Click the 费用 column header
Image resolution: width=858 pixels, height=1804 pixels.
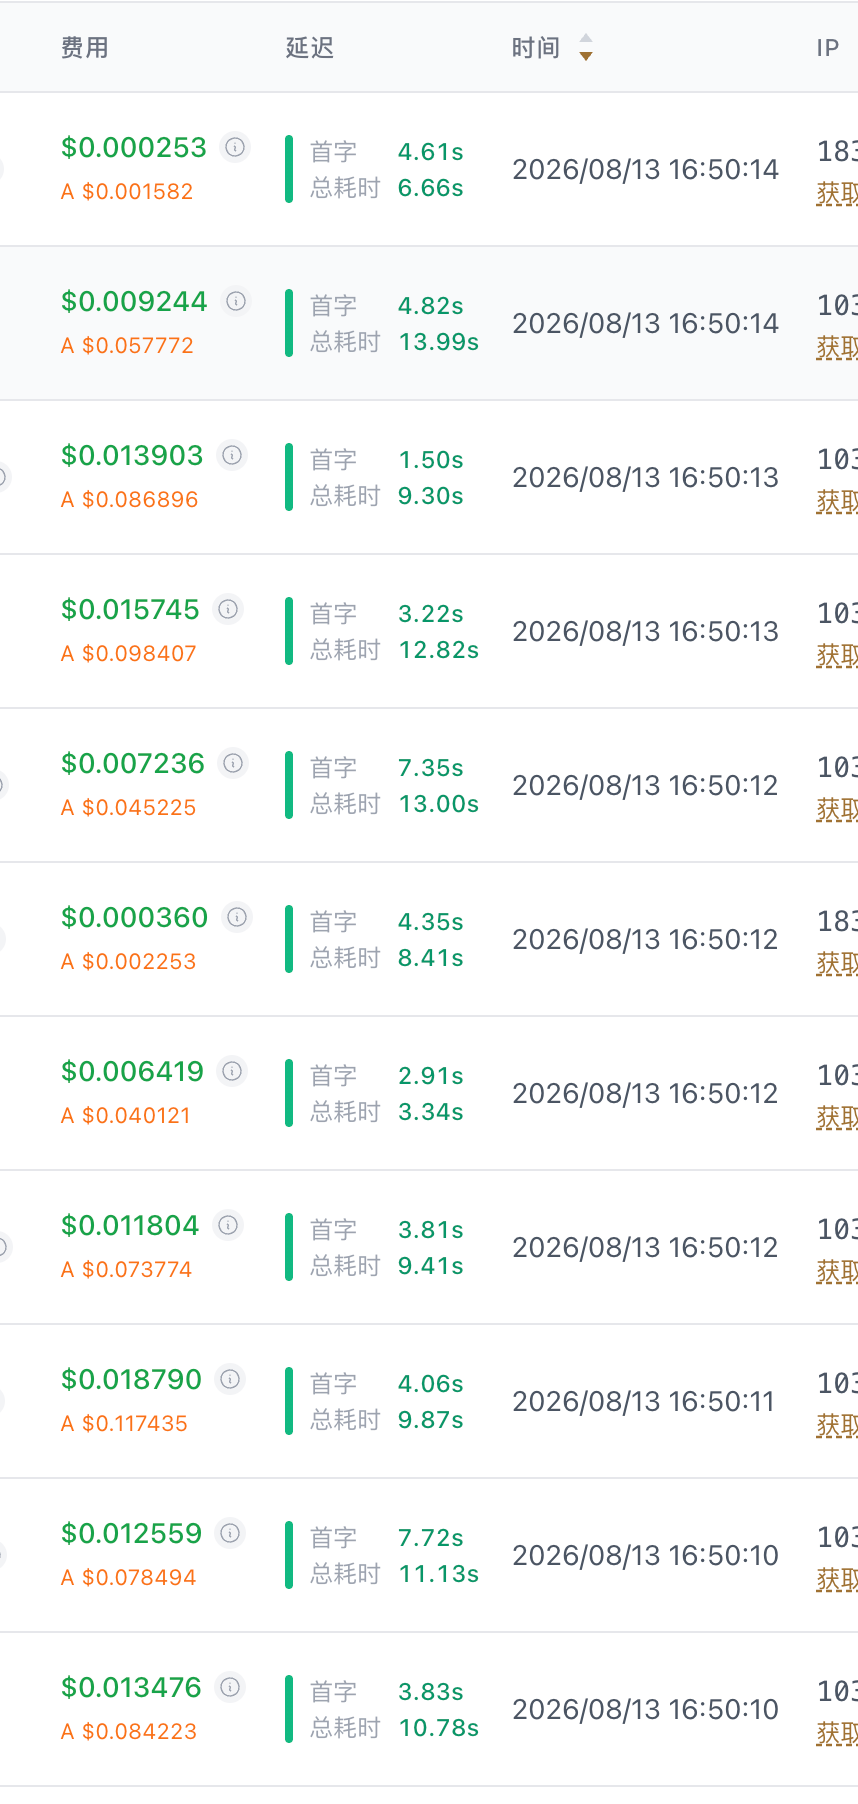tap(85, 47)
